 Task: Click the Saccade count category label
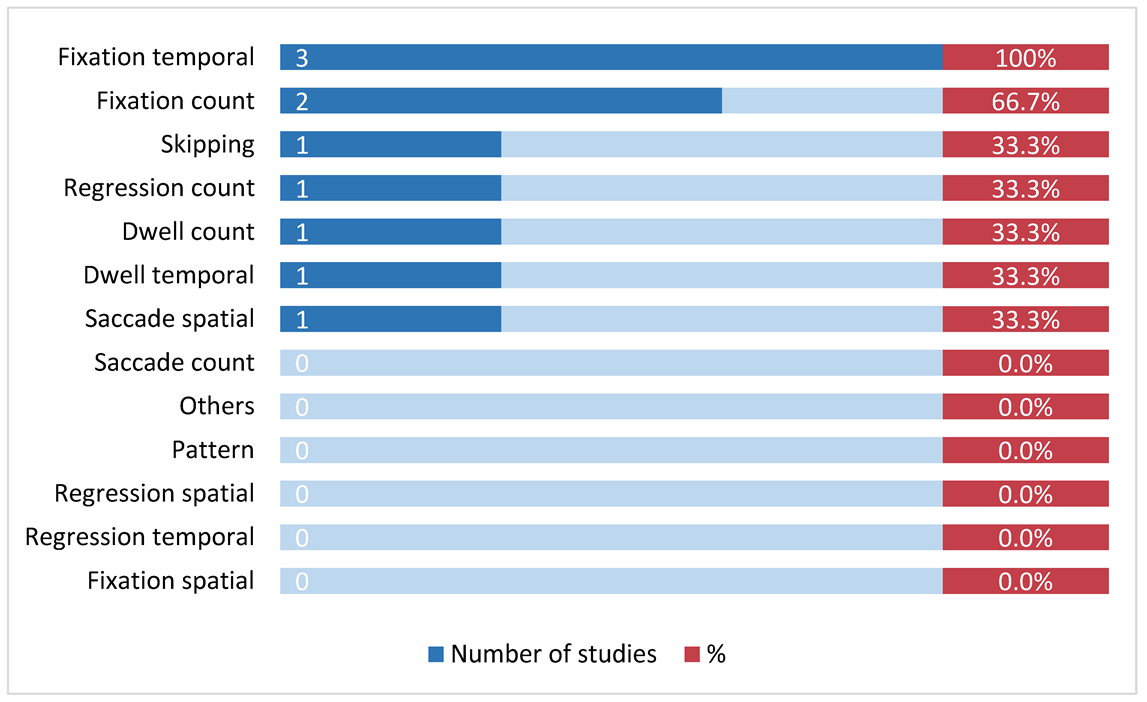174,363
